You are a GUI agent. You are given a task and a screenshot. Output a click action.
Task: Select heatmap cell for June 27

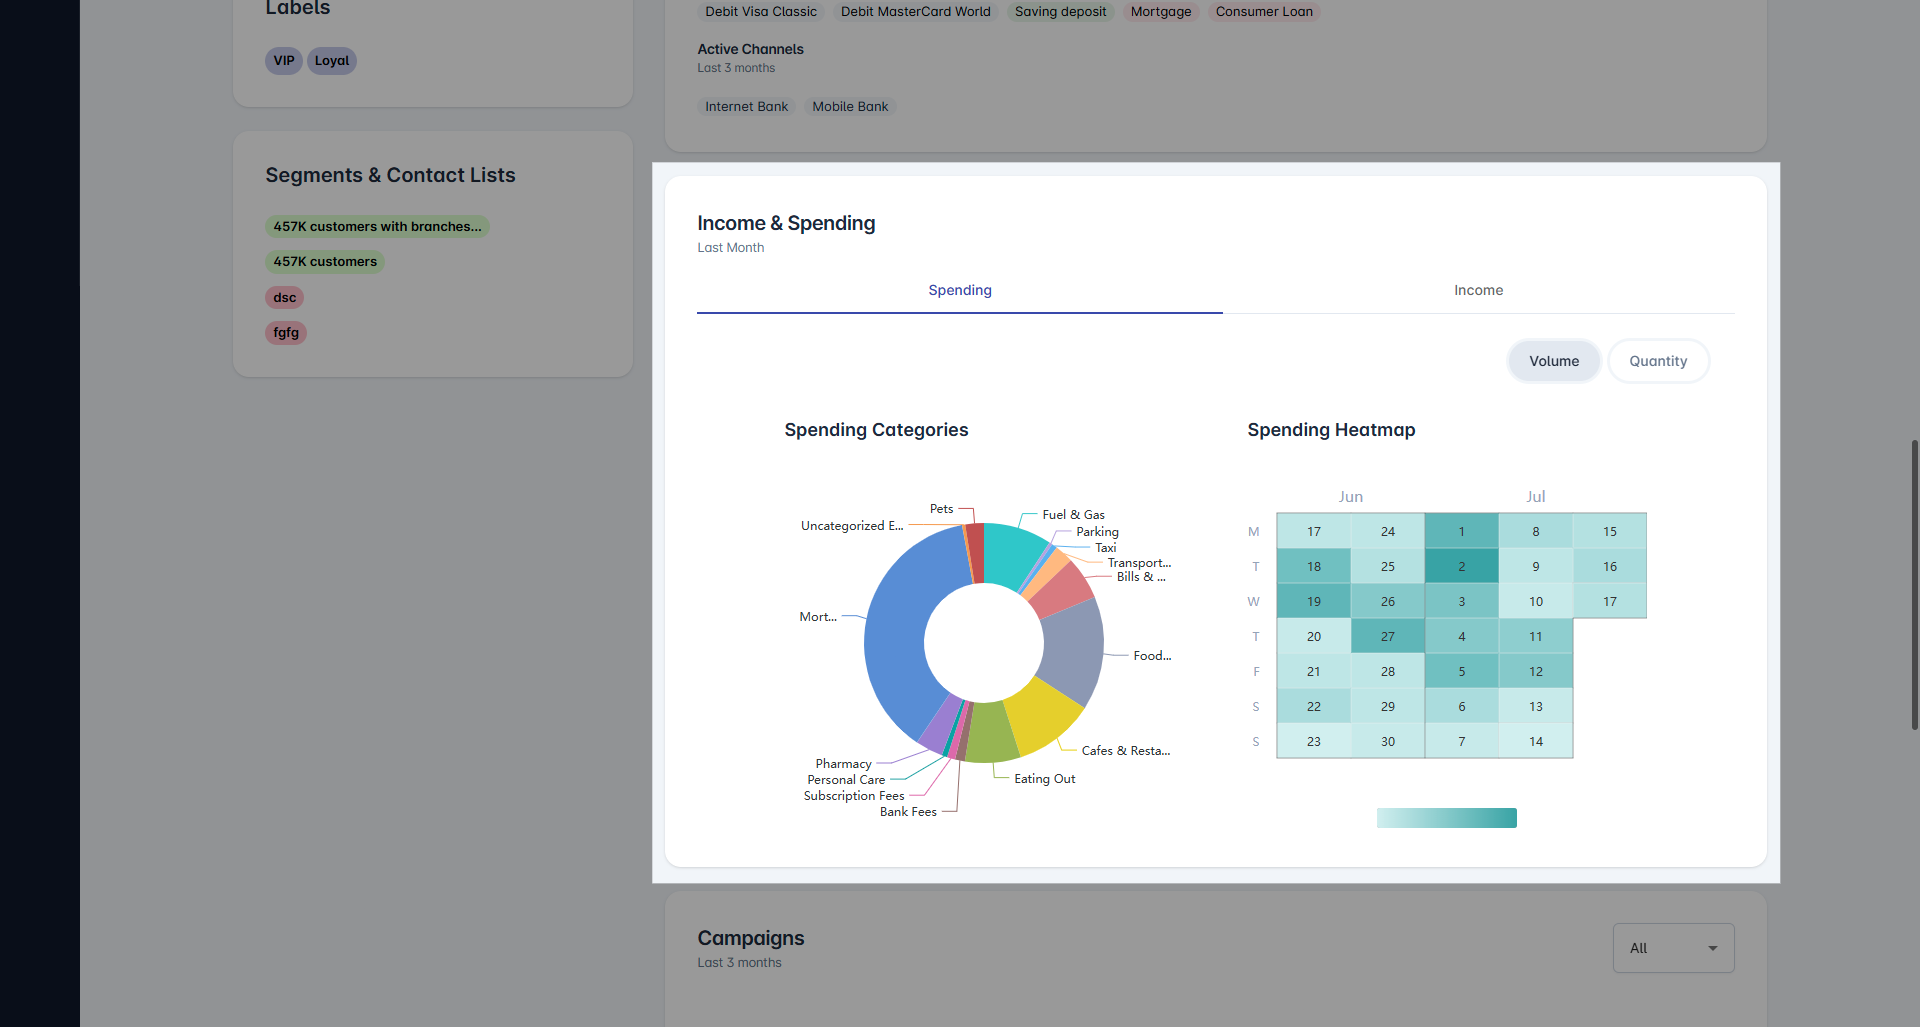point(1387,636)
